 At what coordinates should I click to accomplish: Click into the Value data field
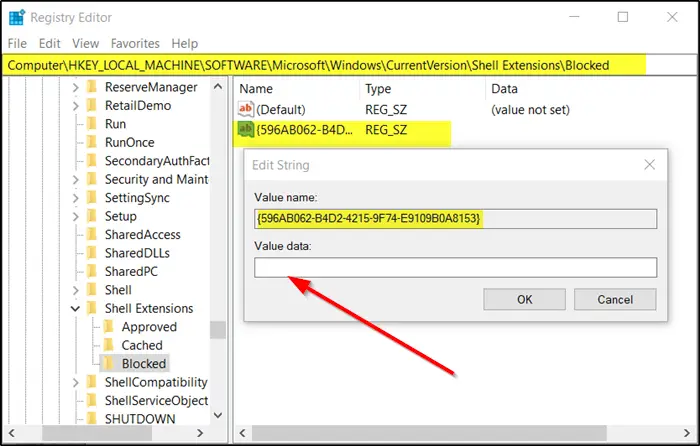(x=455, y=267)
